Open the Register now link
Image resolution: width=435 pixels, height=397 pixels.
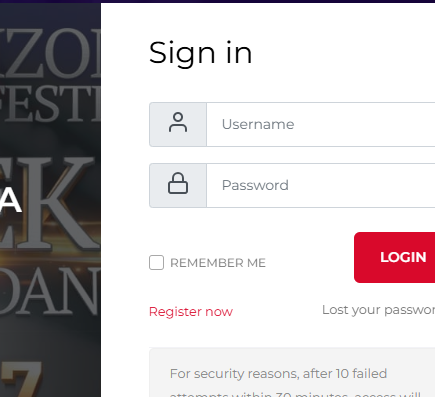191,312
